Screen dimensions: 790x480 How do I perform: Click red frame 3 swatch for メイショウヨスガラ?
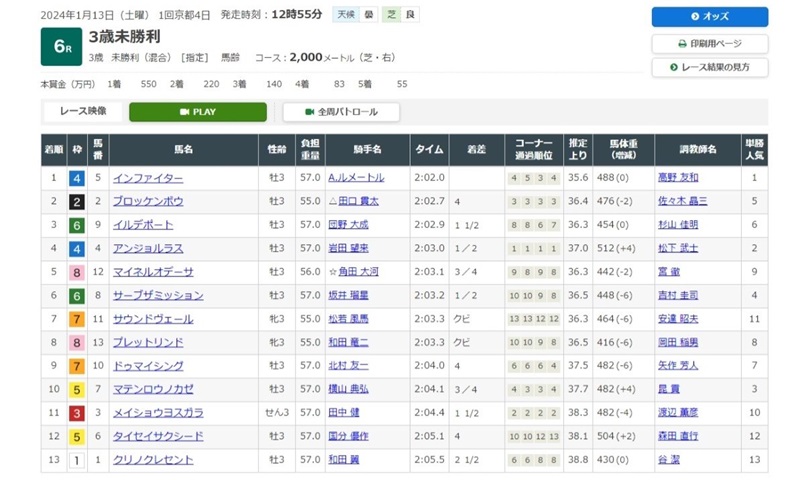76,412
